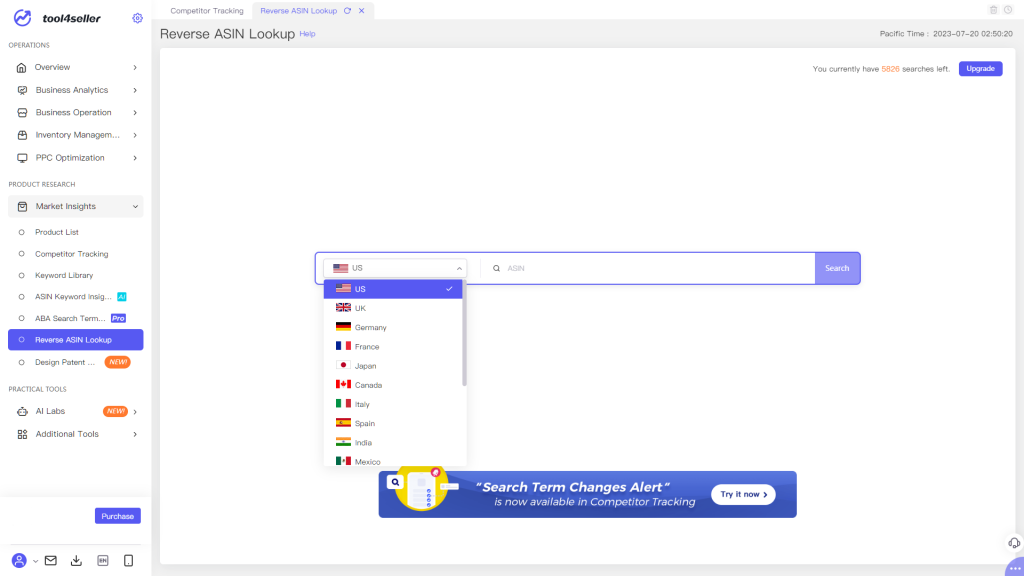Choose Germany in the marketplace list
The image size is (1024, 576).
pos(393,327)
